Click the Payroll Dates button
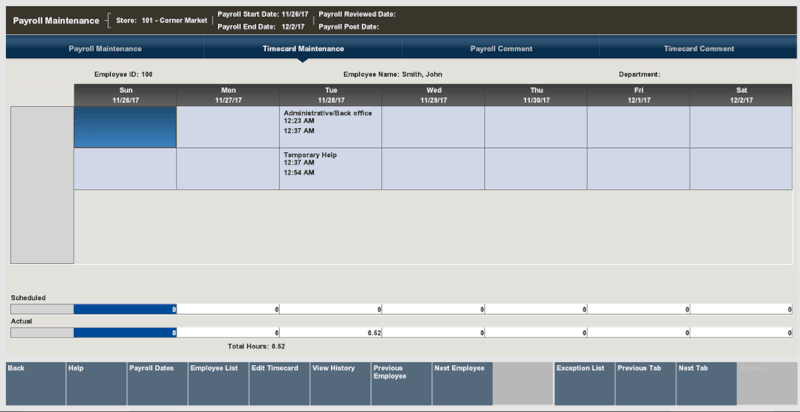The width and height of the screenshot is (800, 412). coord(158,383)
